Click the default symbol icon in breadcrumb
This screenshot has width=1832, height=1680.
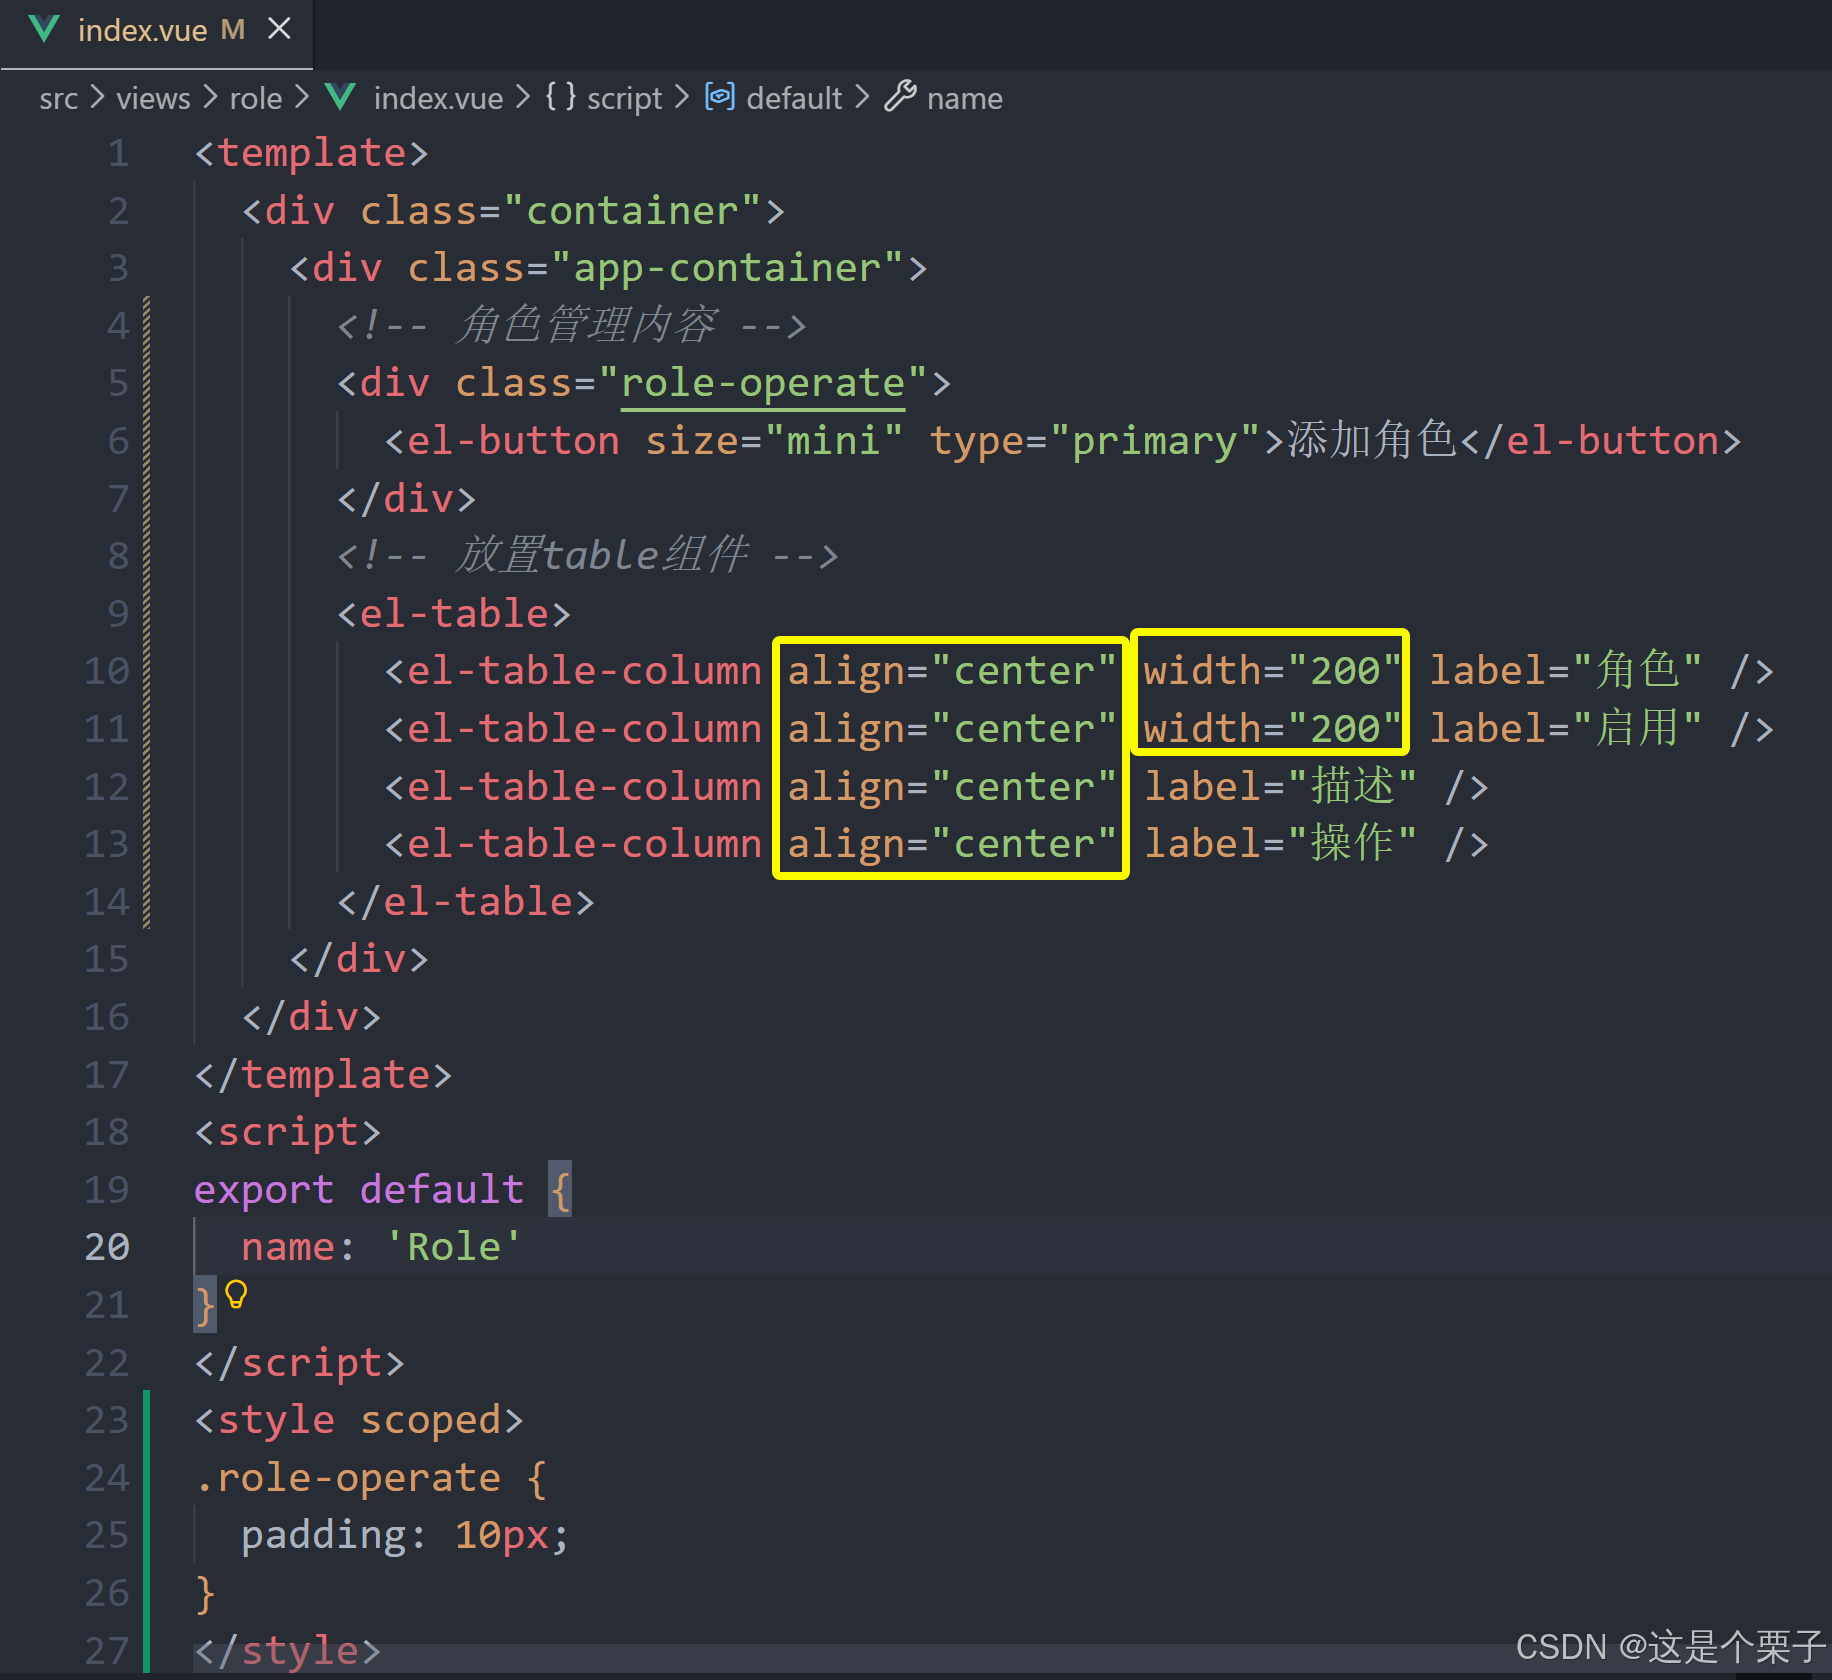point(720,96)
